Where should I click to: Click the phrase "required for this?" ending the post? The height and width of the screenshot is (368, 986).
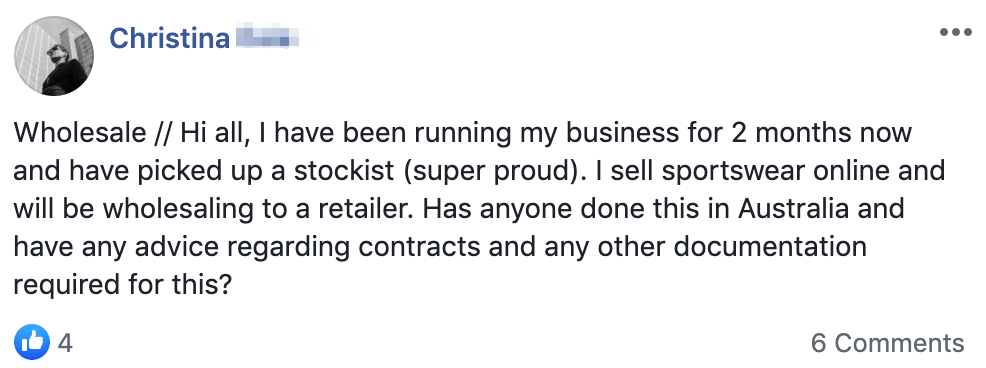124,286
